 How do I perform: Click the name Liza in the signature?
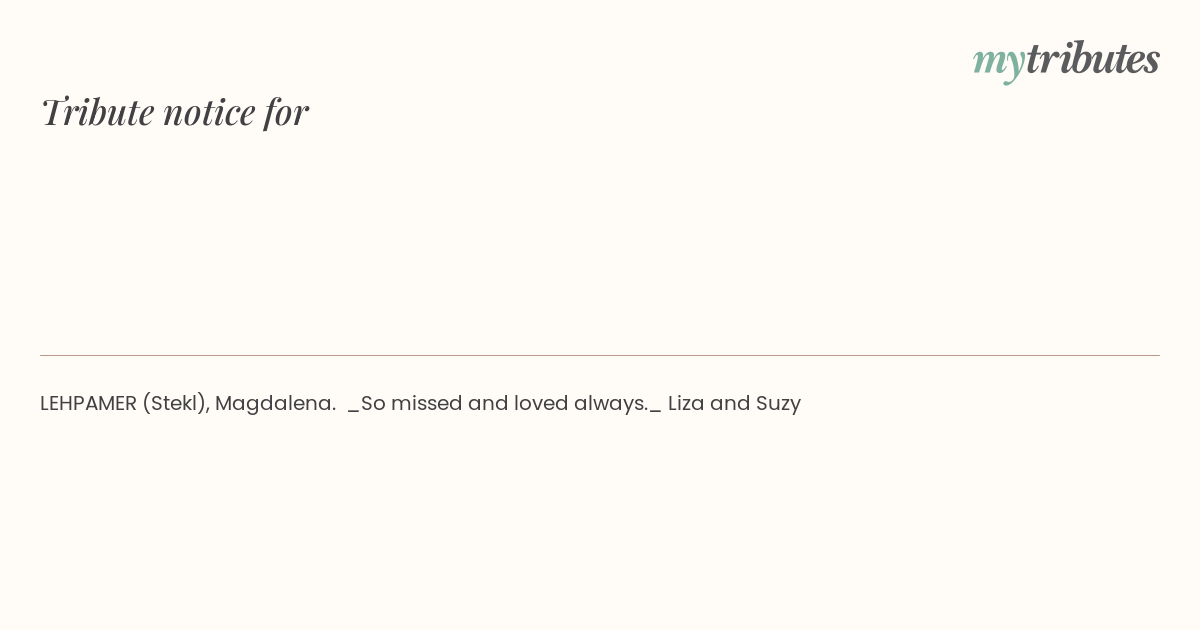tap(686, 403)
